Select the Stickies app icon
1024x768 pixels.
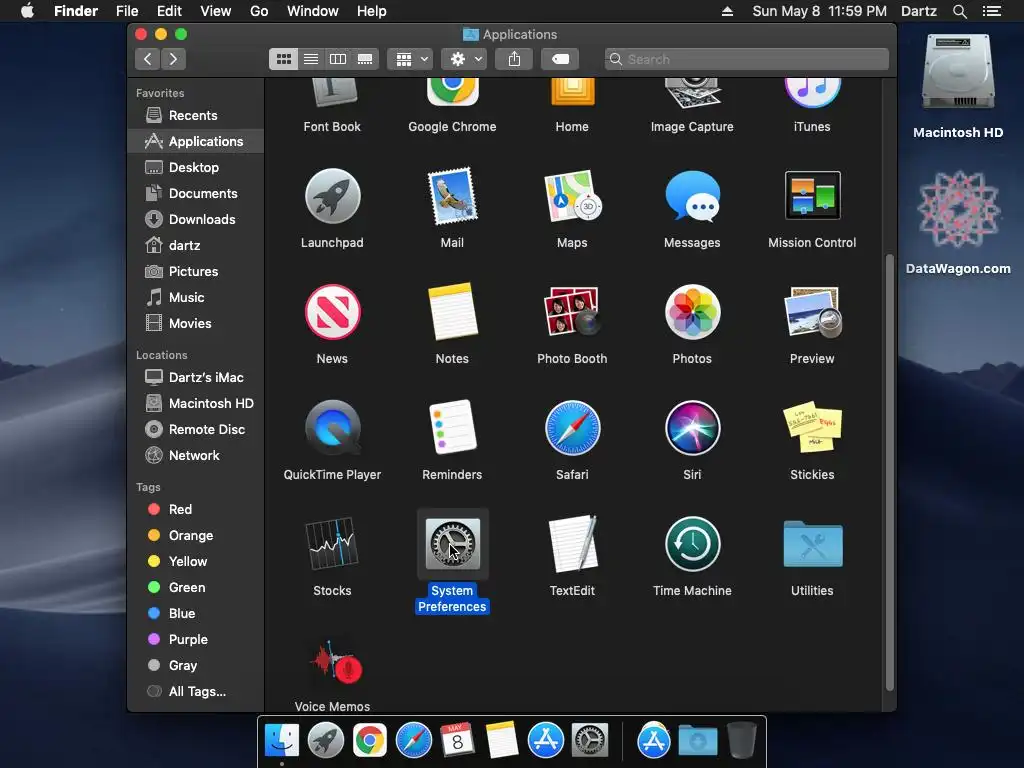click(x=812, y=428)
